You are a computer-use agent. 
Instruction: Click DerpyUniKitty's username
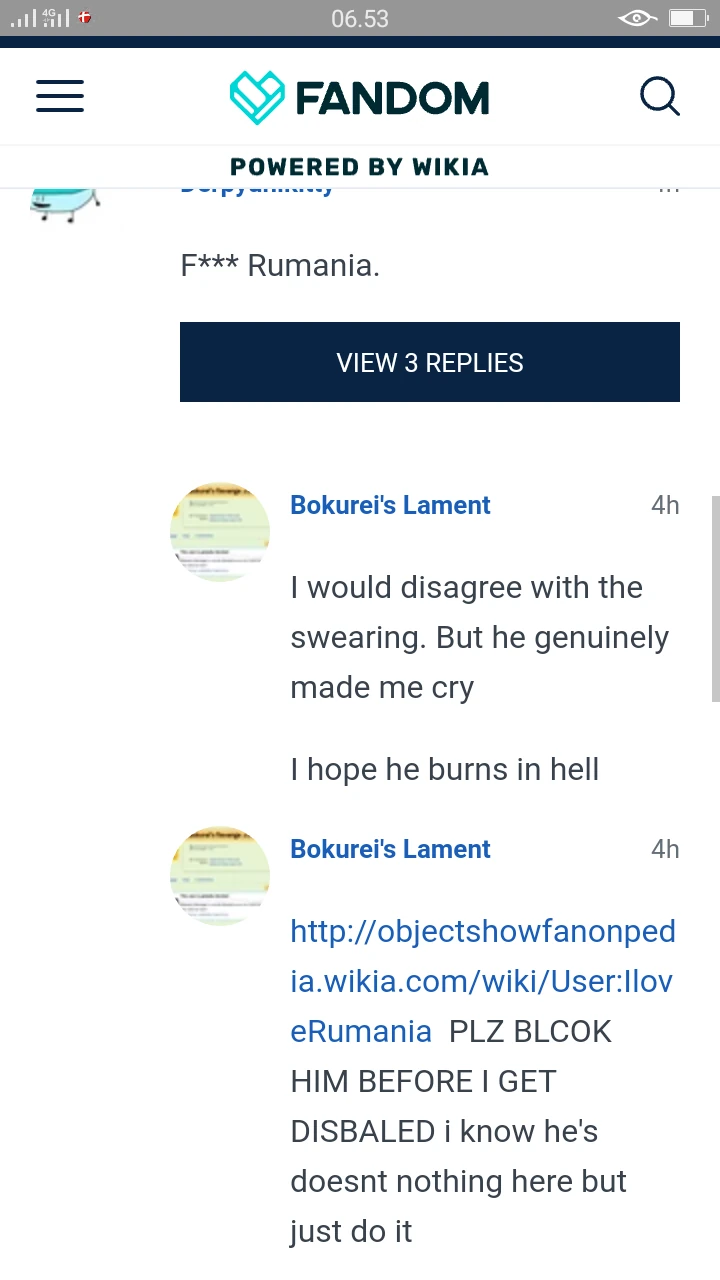pos(256,185)
